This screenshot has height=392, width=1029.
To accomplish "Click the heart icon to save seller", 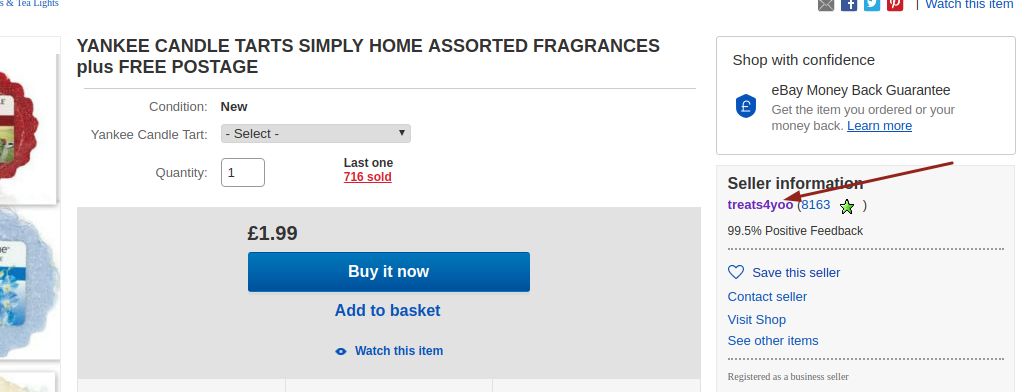I will pyautogui.click(x=736, y=272).
